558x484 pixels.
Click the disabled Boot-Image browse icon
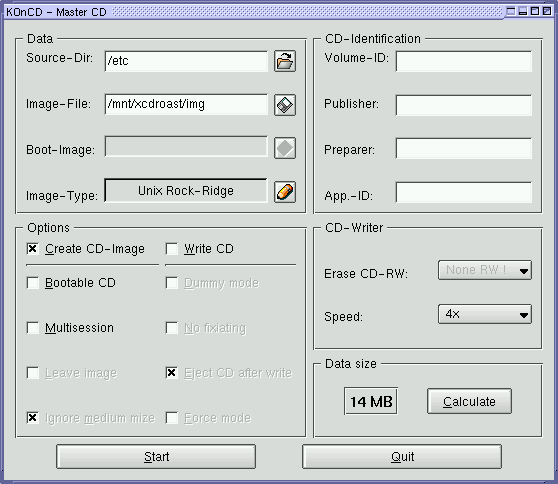pyautogui.click(x=285, y=148)
